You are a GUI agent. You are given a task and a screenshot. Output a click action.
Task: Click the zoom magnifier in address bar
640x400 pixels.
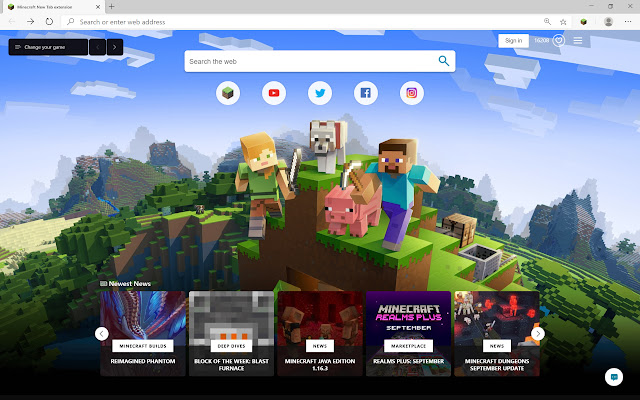point(547,22)
